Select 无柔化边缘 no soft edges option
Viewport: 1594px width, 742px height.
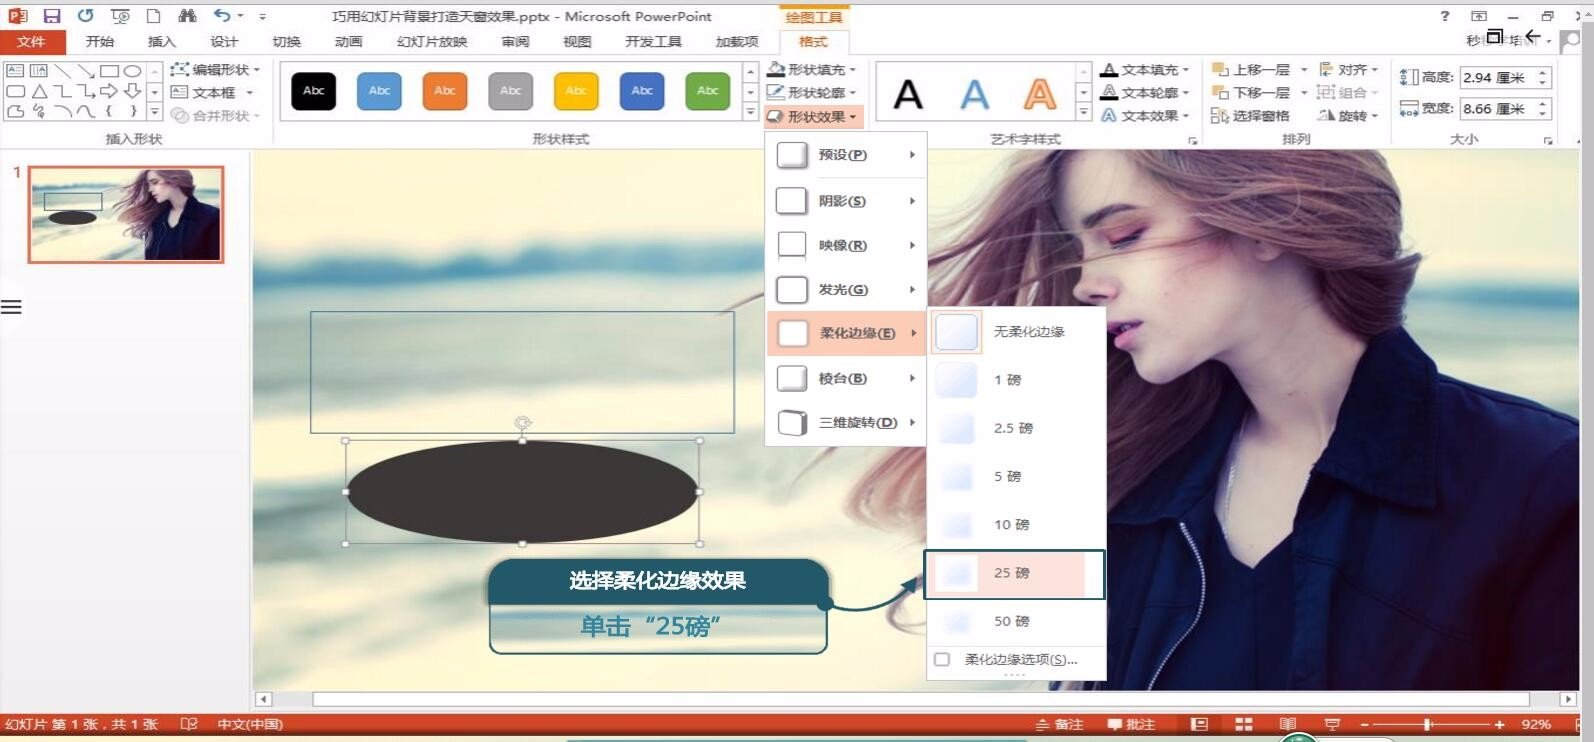pos(1016,332)
